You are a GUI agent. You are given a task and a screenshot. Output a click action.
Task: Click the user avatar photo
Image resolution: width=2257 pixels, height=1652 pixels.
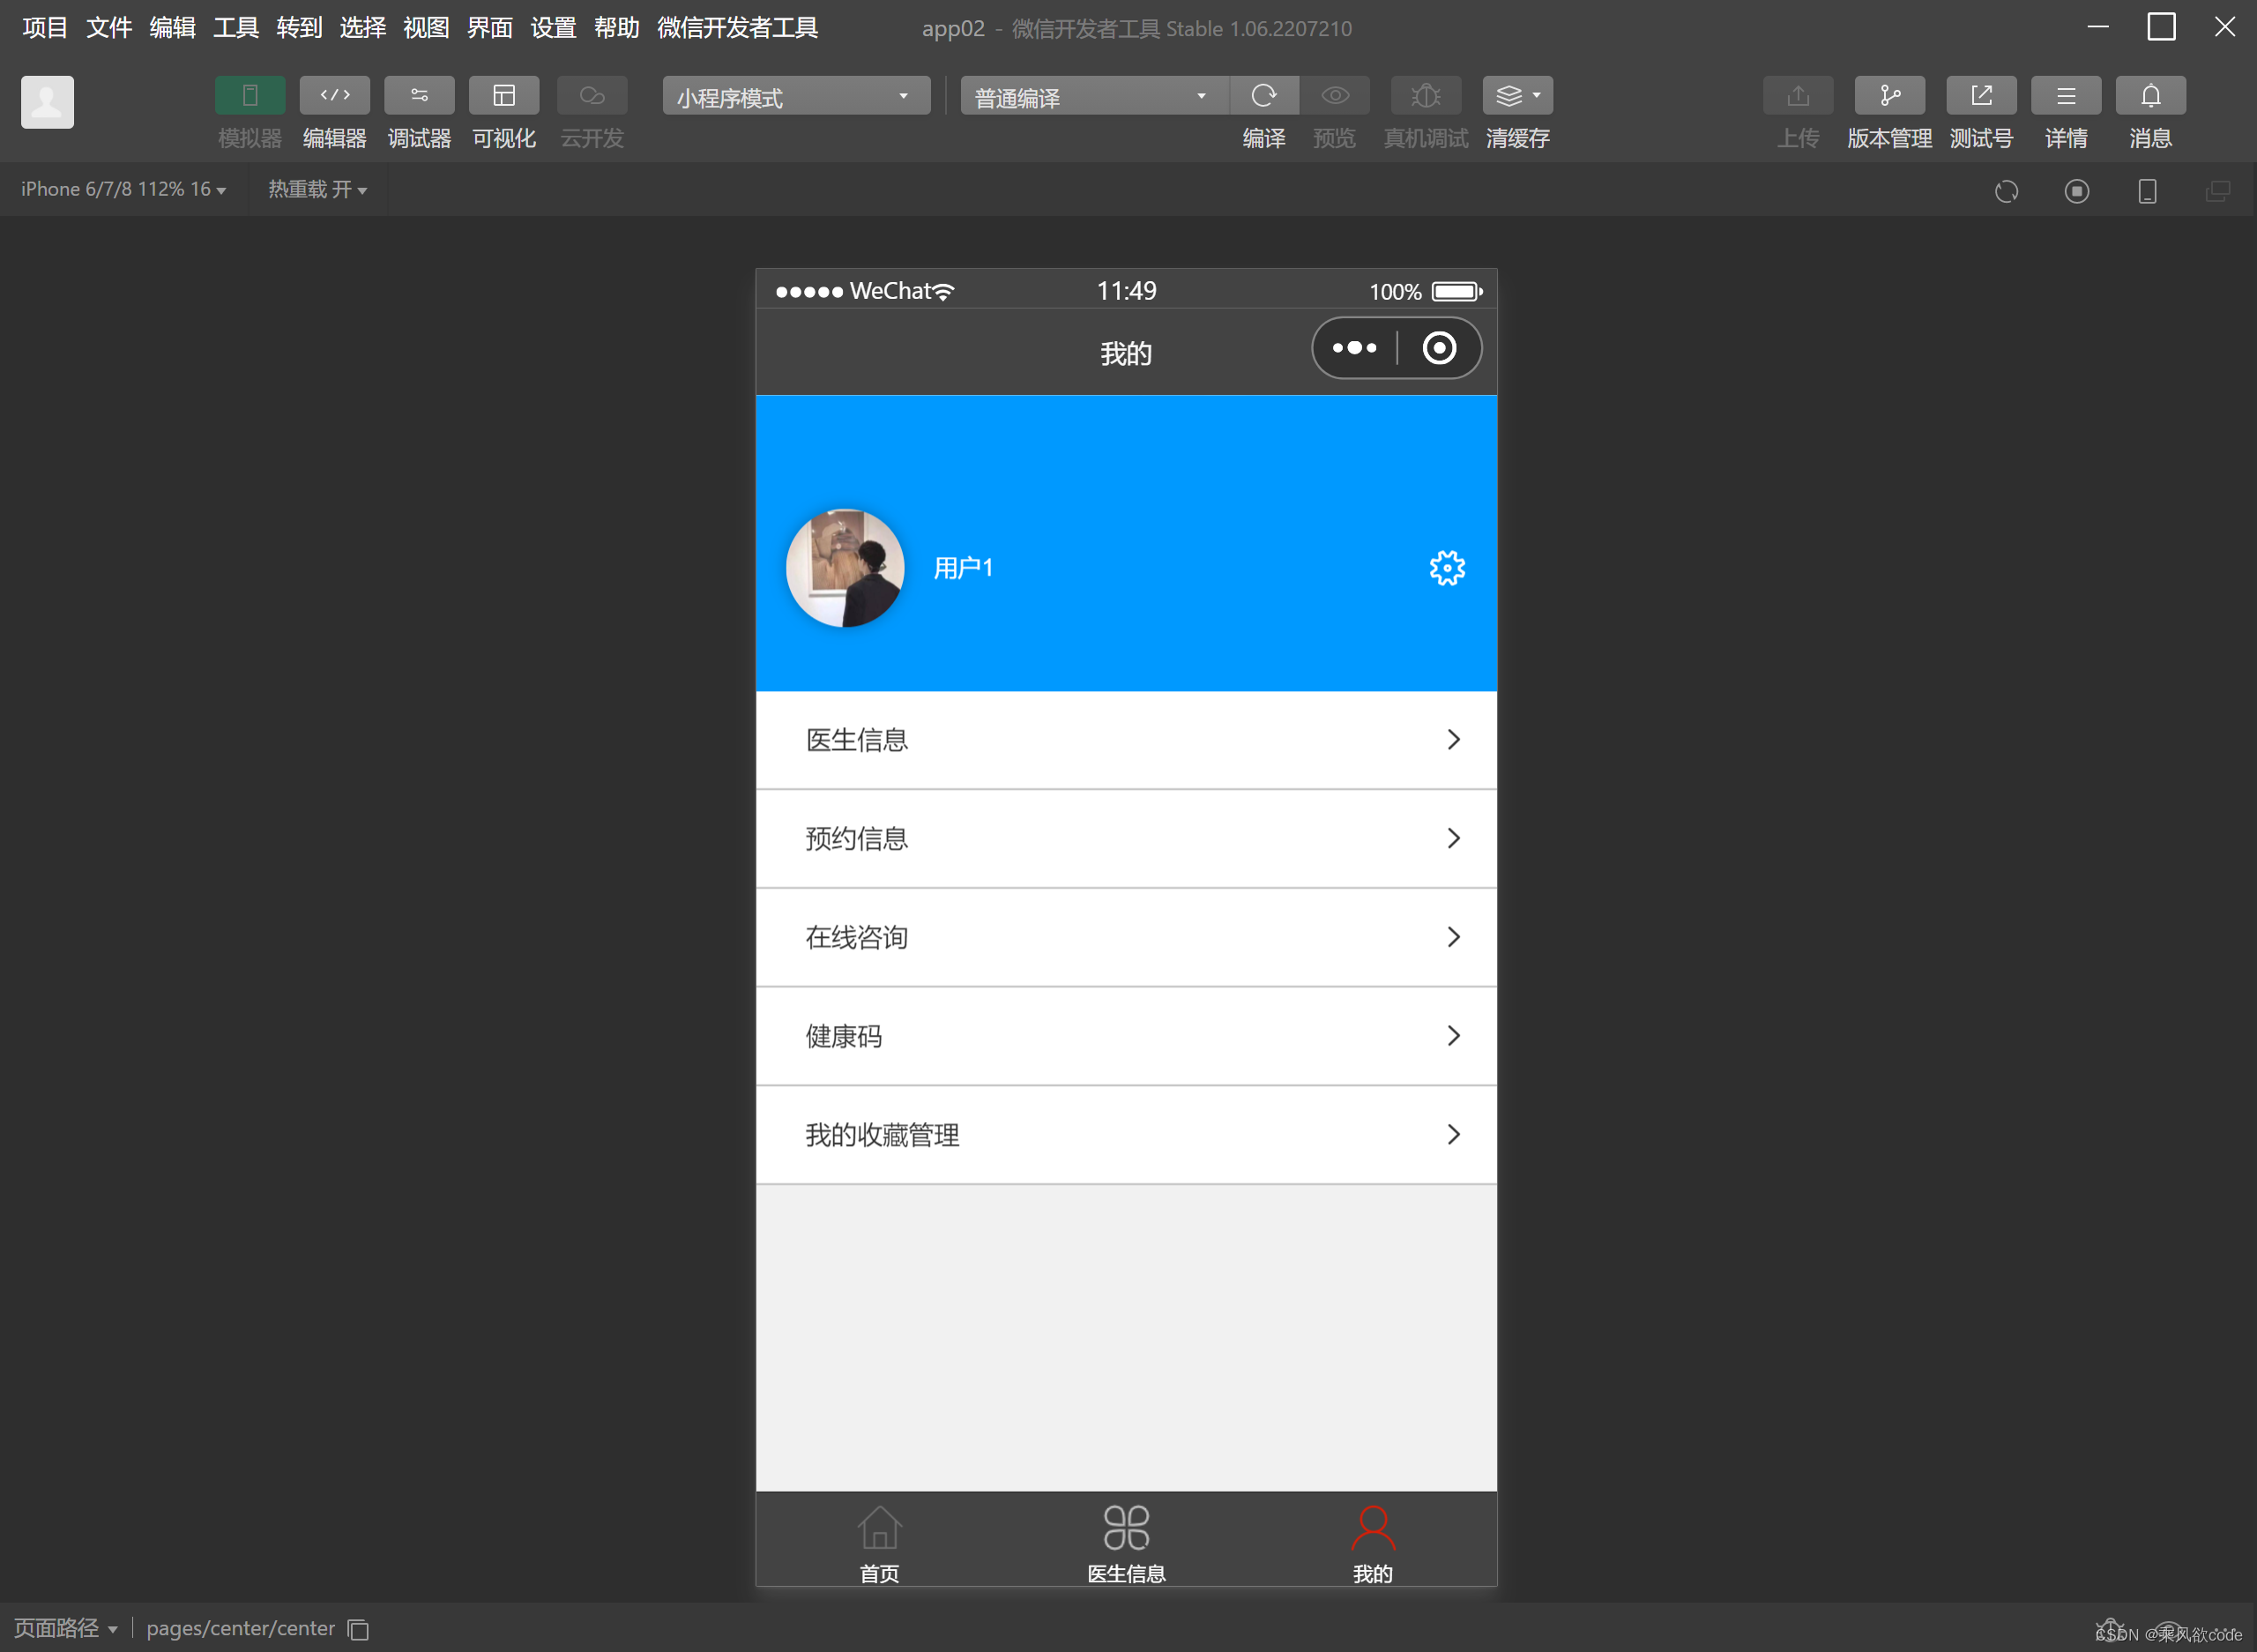(845, 568)
